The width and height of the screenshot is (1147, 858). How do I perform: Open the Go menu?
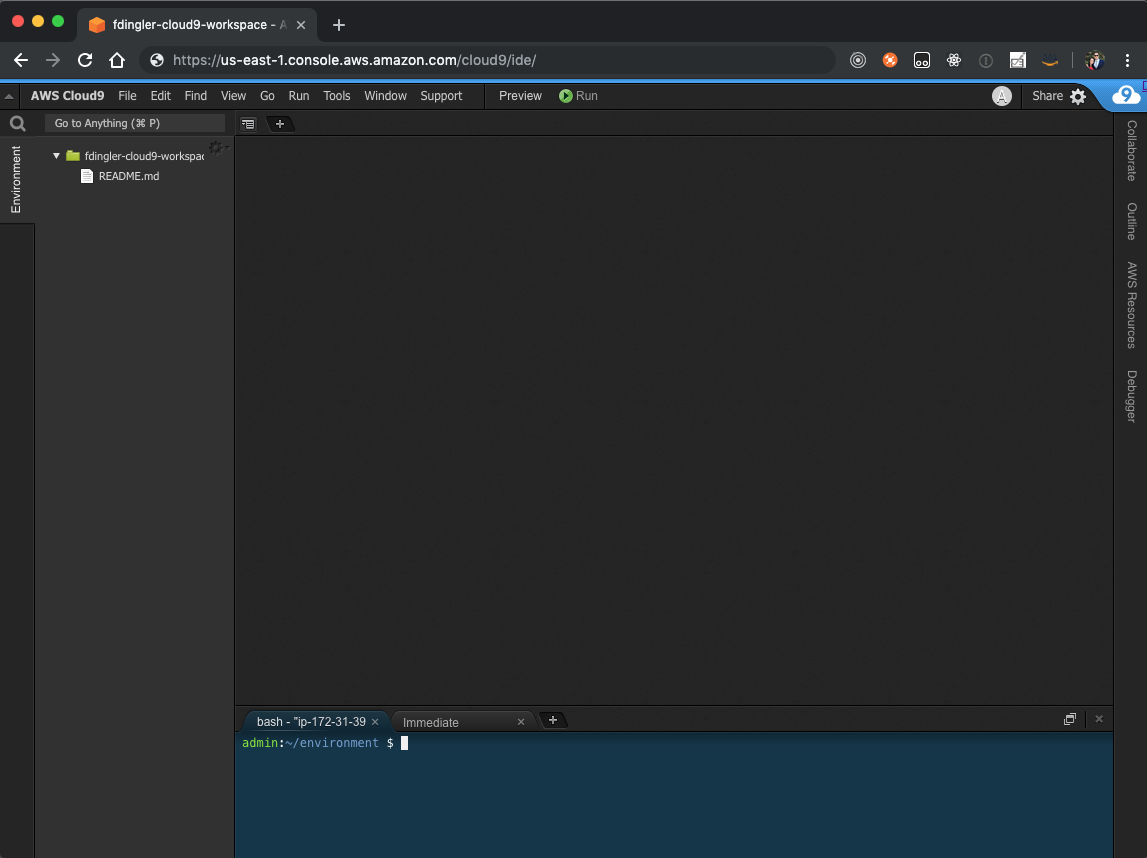(x=267, y=96)
